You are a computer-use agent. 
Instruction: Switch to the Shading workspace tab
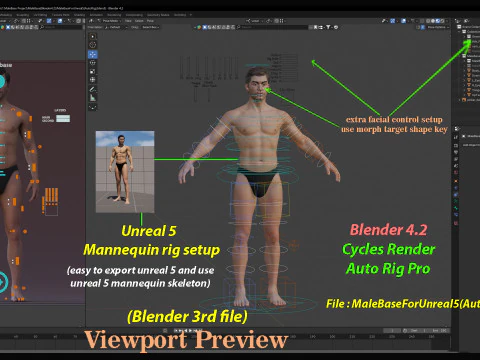tap(79, 15)
